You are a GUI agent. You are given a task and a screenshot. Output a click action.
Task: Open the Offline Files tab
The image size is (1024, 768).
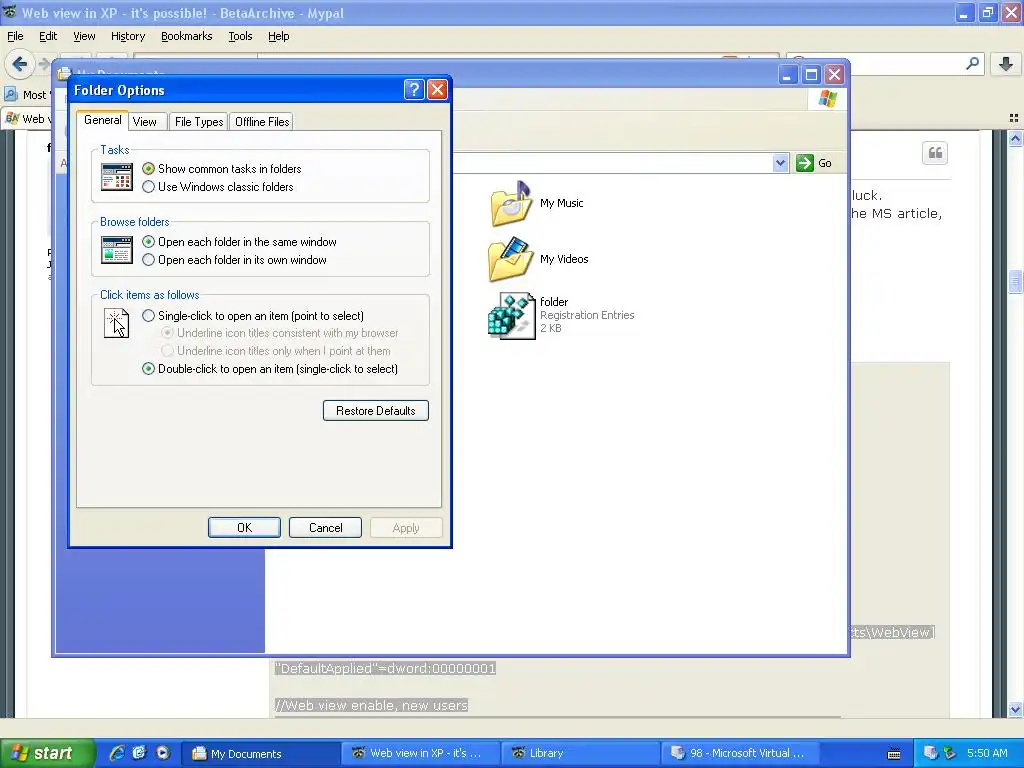point(262,121)
